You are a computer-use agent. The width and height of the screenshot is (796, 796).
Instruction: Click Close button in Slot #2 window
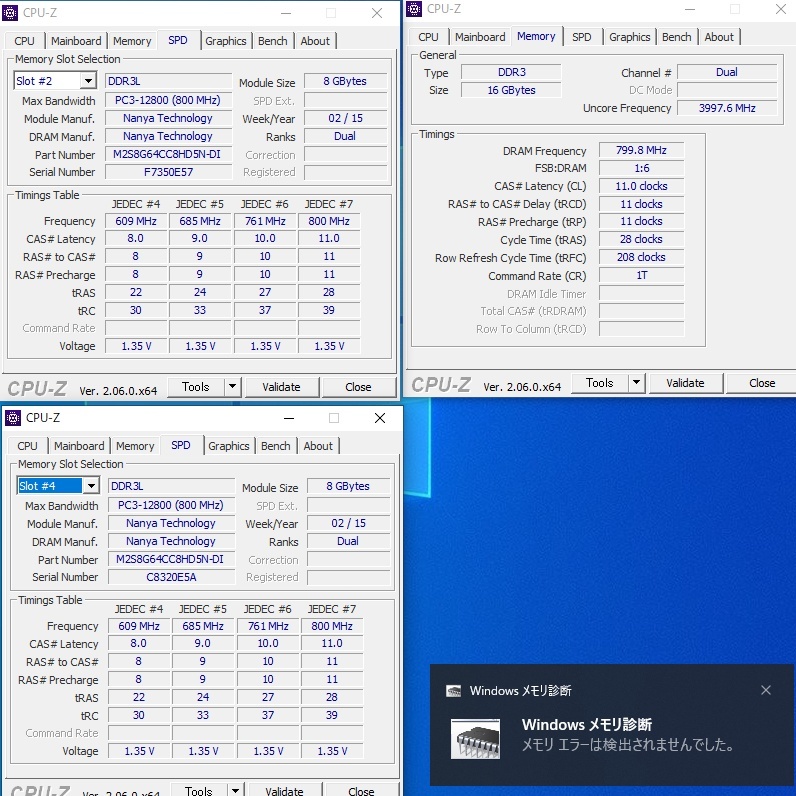point(358,387)
